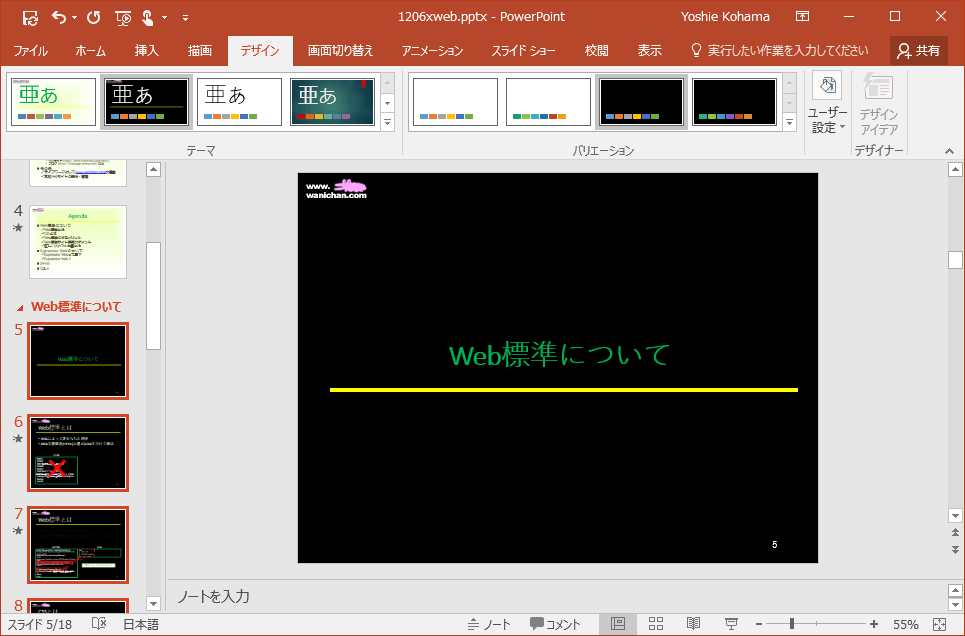
Task: Choose the first white variation swatch
Action: pos(455,102)
